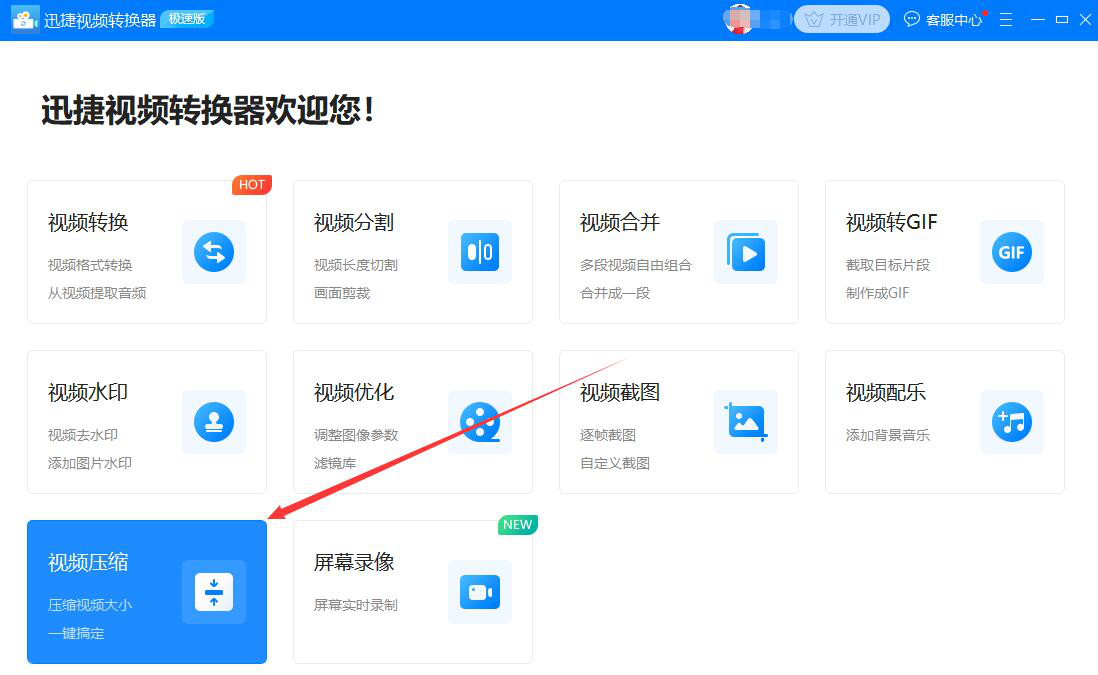Click the text 一键搞定
This screenshot has width=1098, height=675.
[x=76, y=634]
